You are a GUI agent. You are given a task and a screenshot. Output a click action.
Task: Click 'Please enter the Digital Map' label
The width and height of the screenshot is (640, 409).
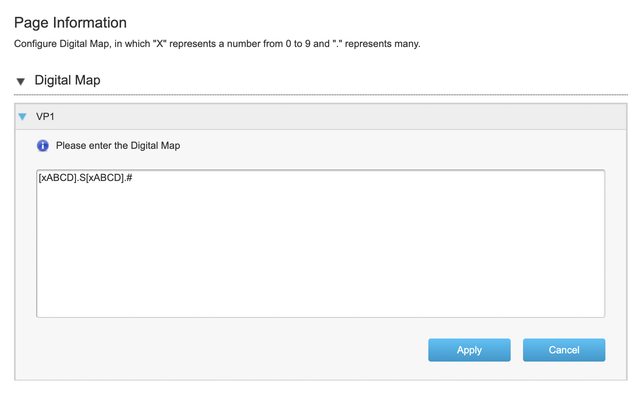(x=118, y=146)
